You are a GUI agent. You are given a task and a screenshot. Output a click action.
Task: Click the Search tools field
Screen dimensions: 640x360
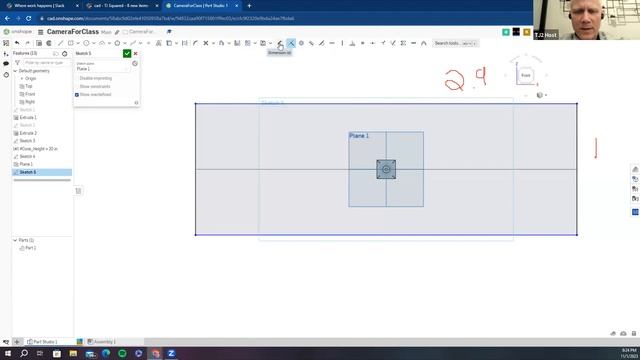(x=456, y=43)
